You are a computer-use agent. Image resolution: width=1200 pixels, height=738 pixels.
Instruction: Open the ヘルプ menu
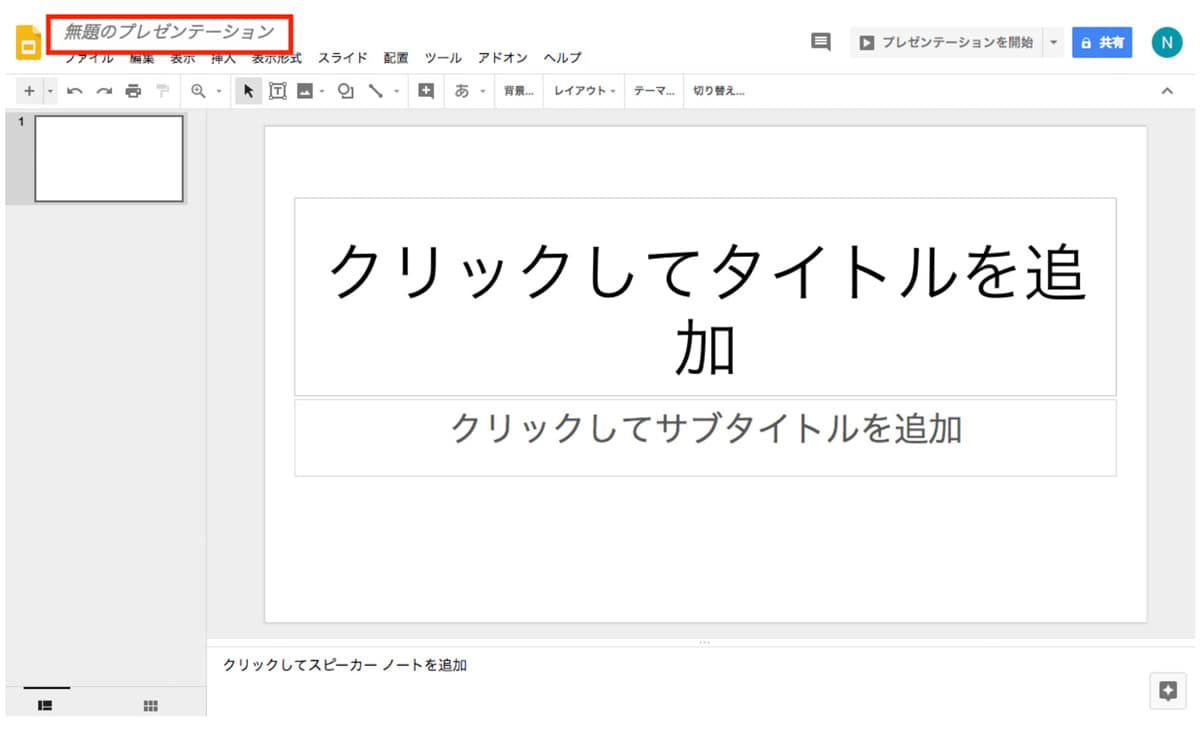pos(562,58)
